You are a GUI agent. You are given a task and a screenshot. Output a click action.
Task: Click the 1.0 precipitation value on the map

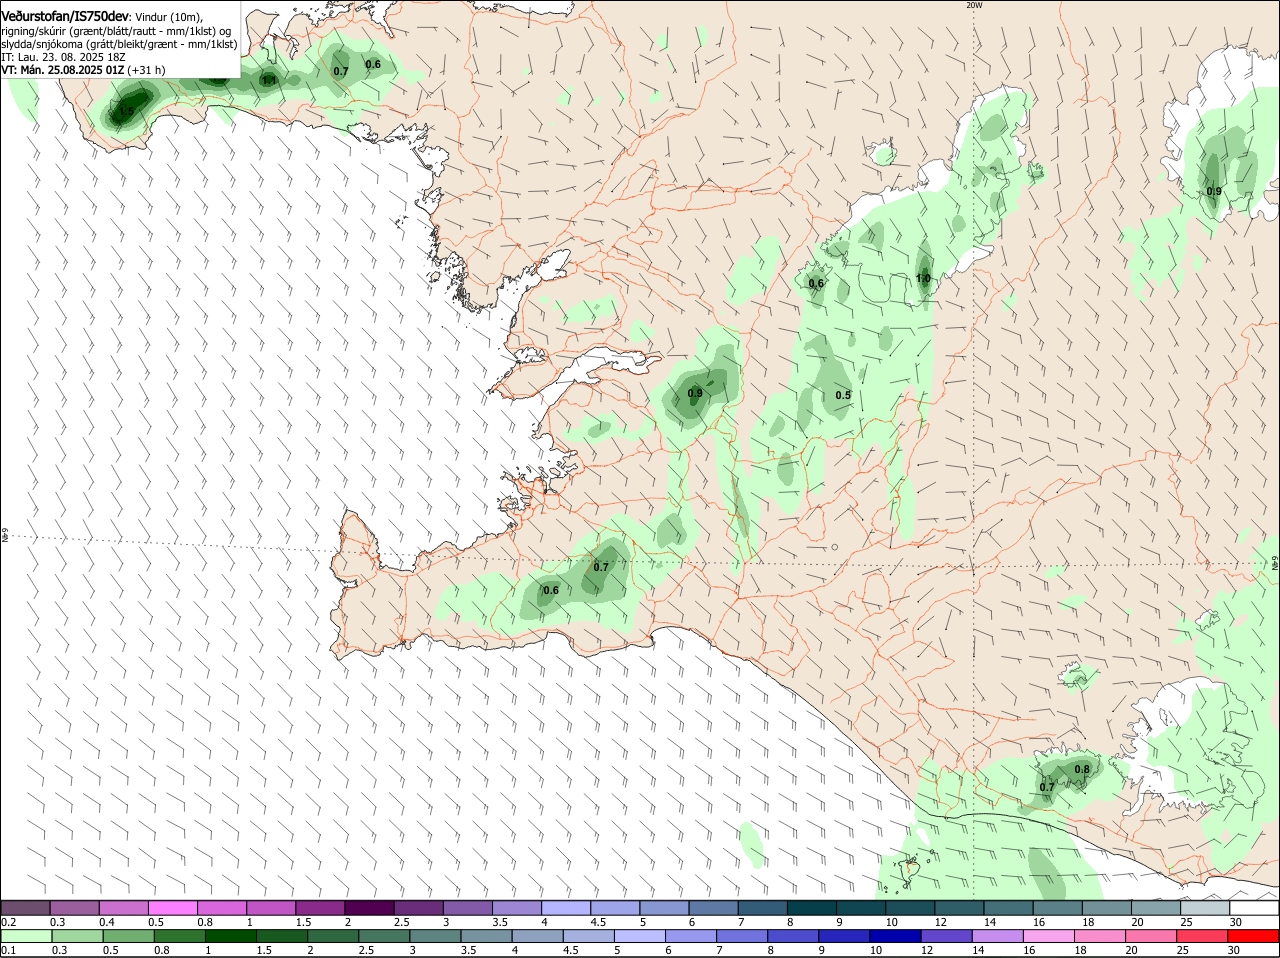point(923,279)
